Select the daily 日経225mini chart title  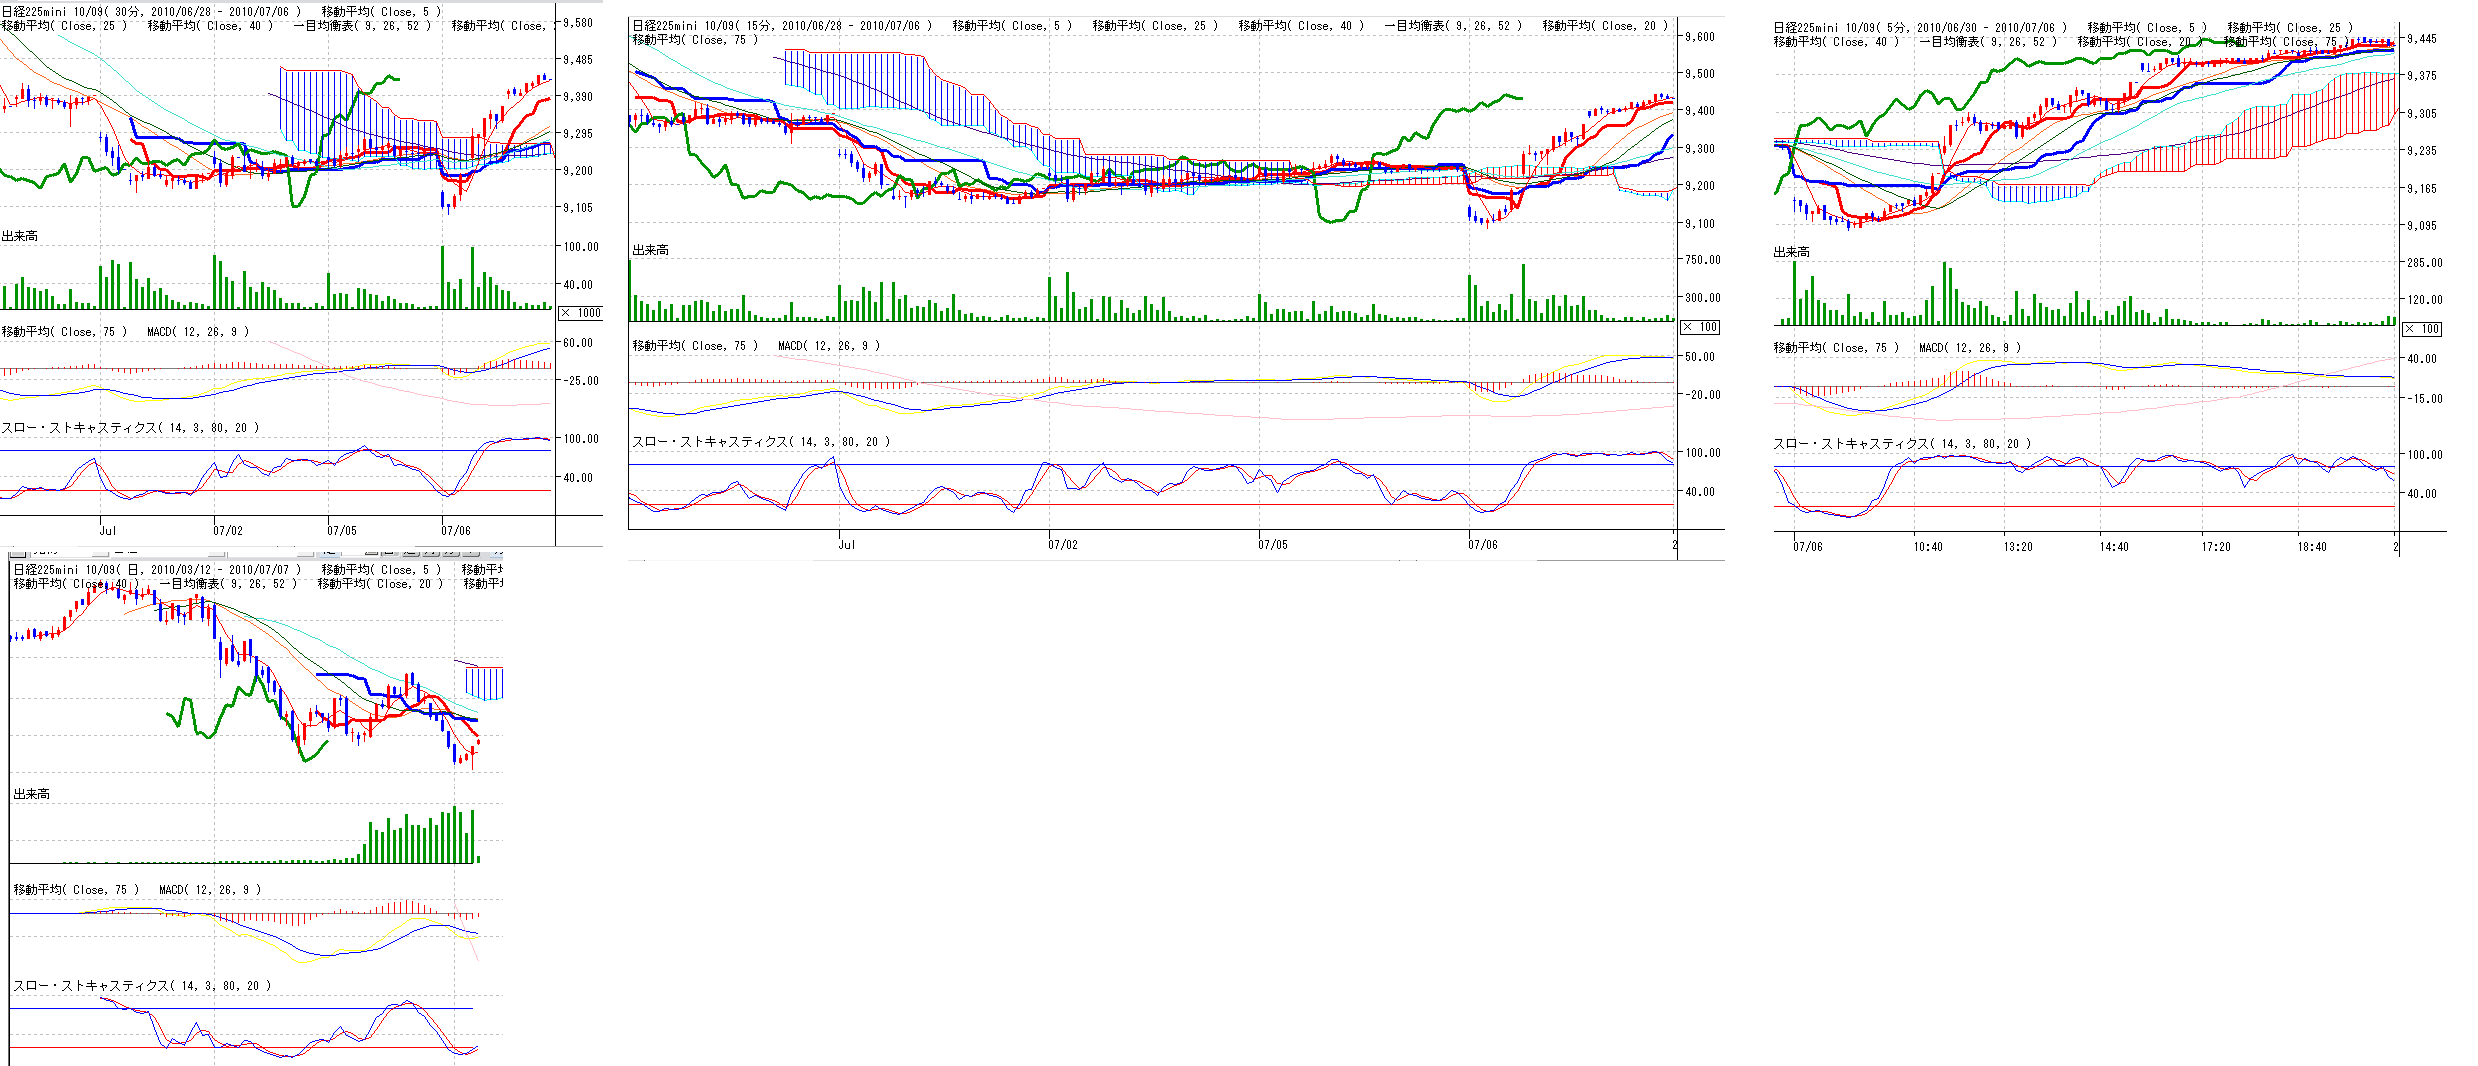(150, 570)
